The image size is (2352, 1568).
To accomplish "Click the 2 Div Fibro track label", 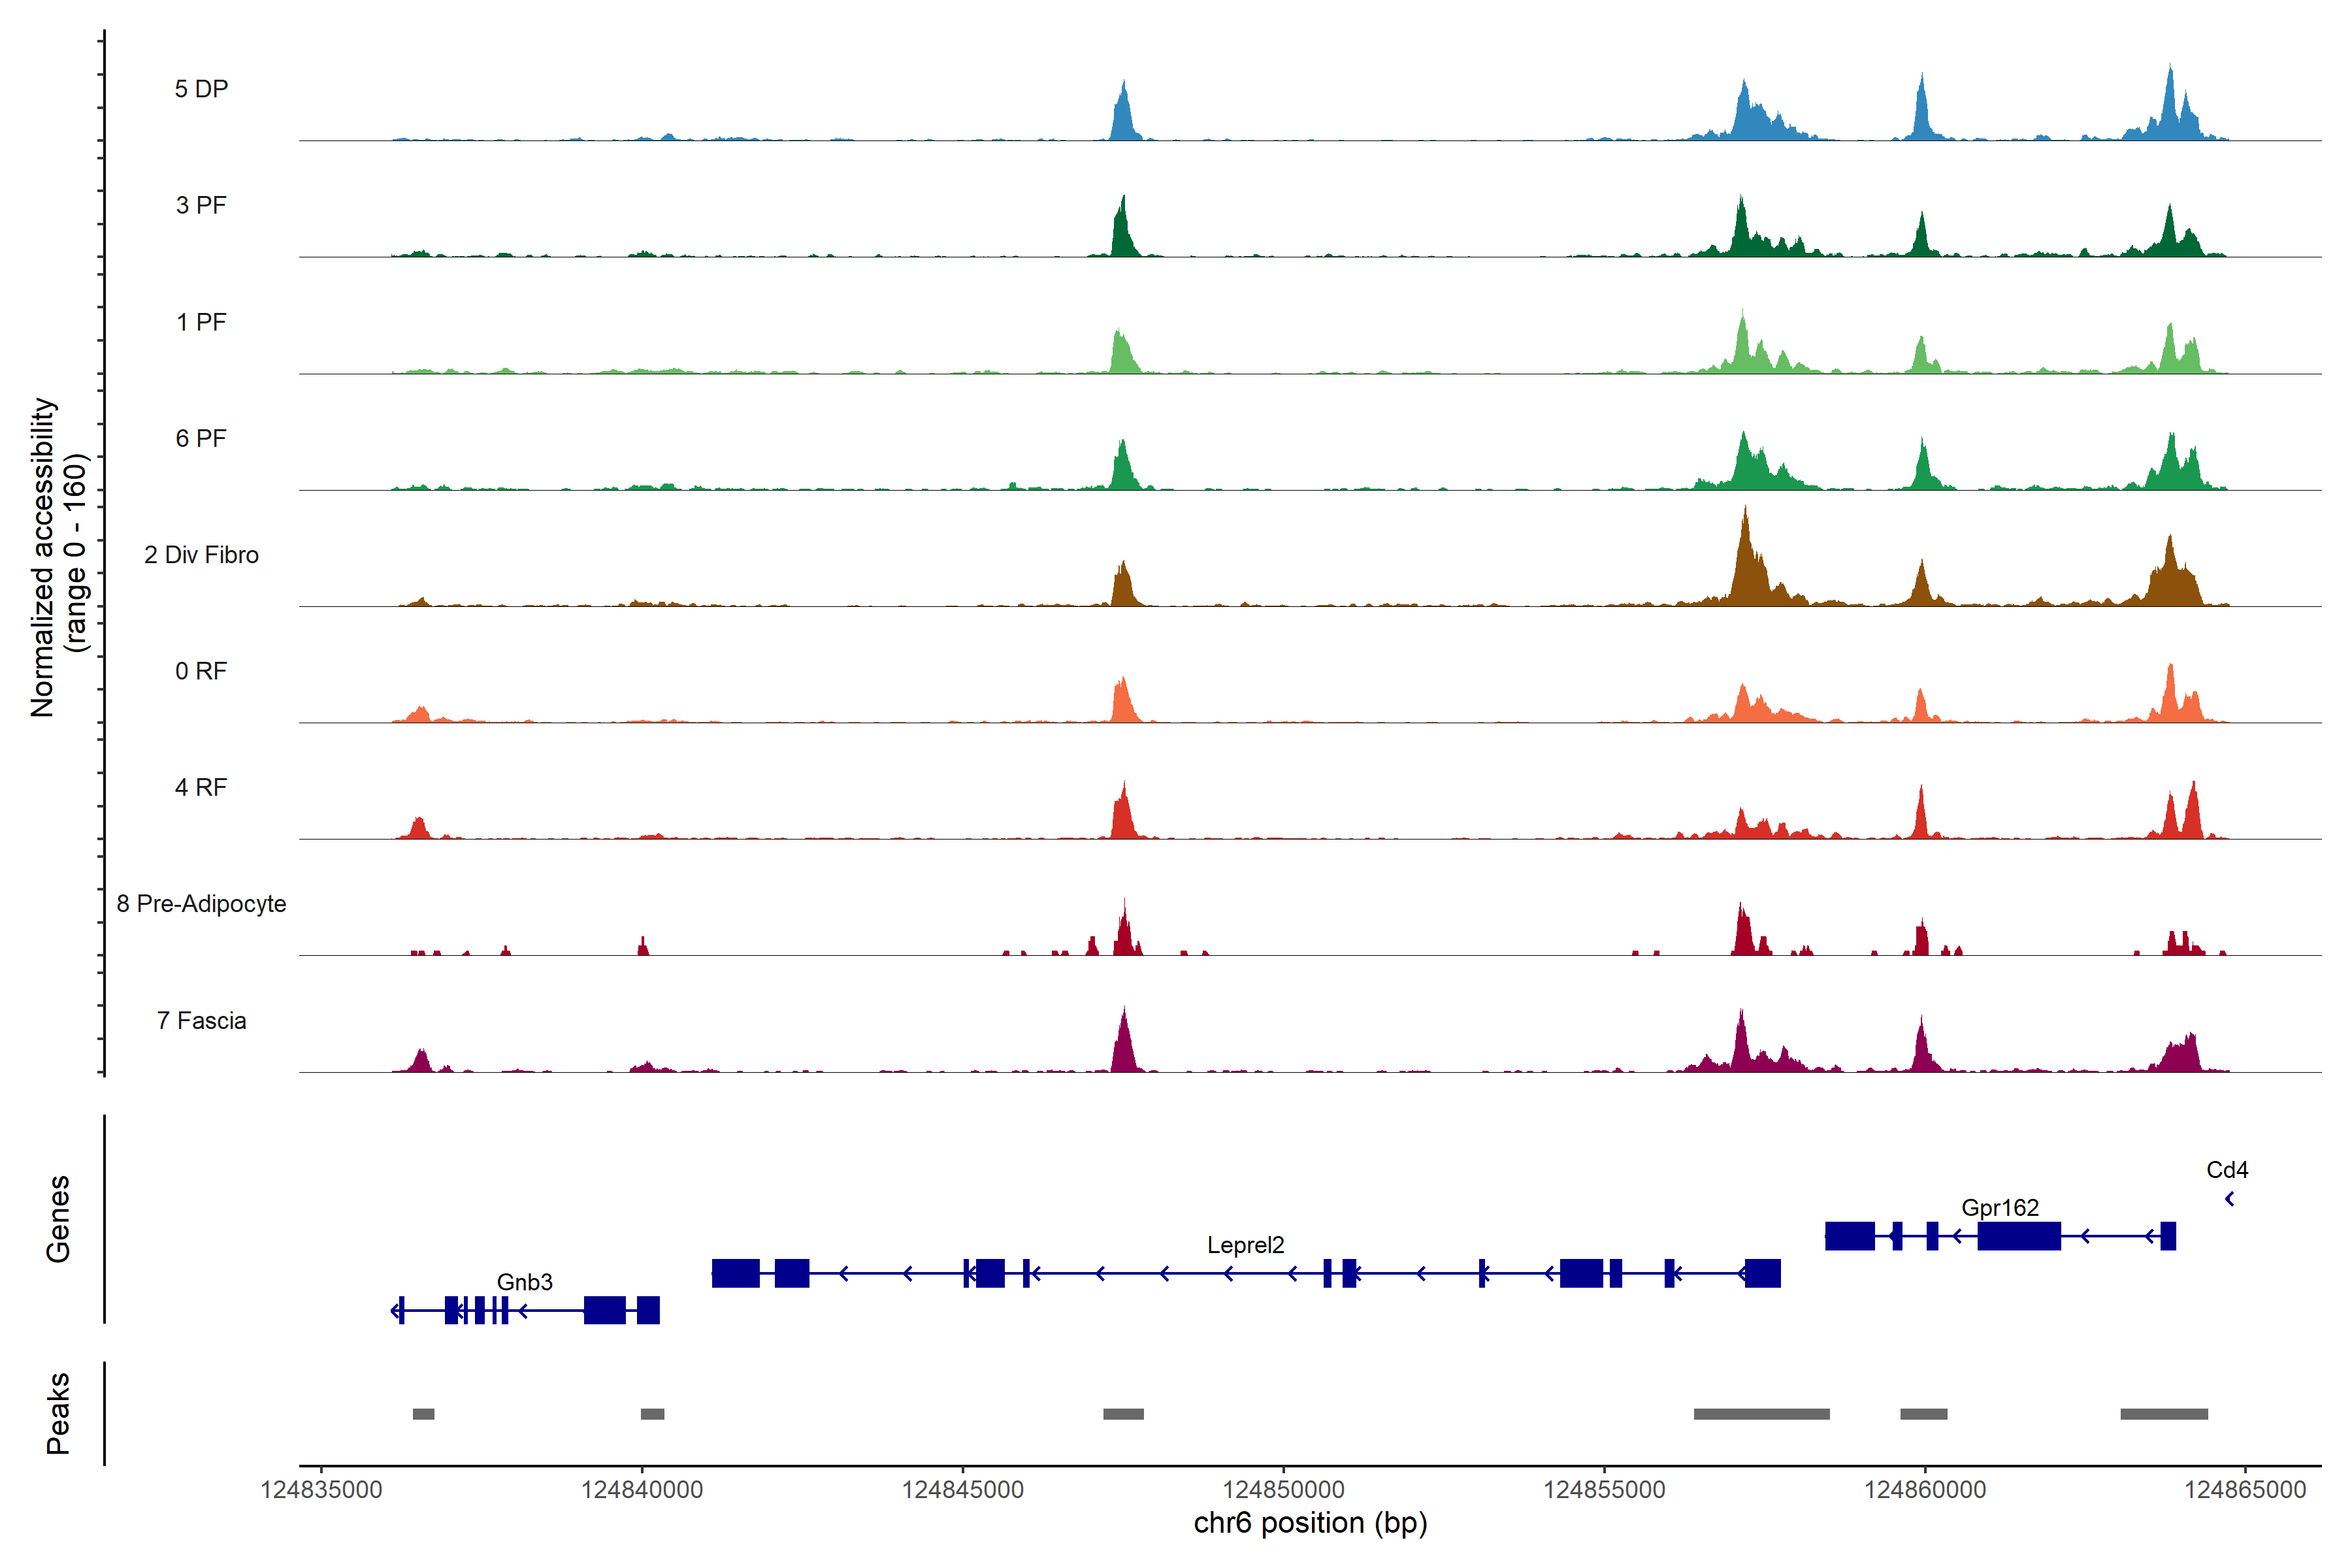I will point(201,555).
